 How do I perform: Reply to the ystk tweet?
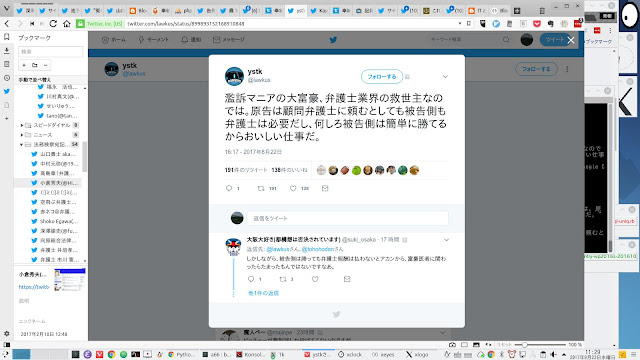(x=229, y=188)
